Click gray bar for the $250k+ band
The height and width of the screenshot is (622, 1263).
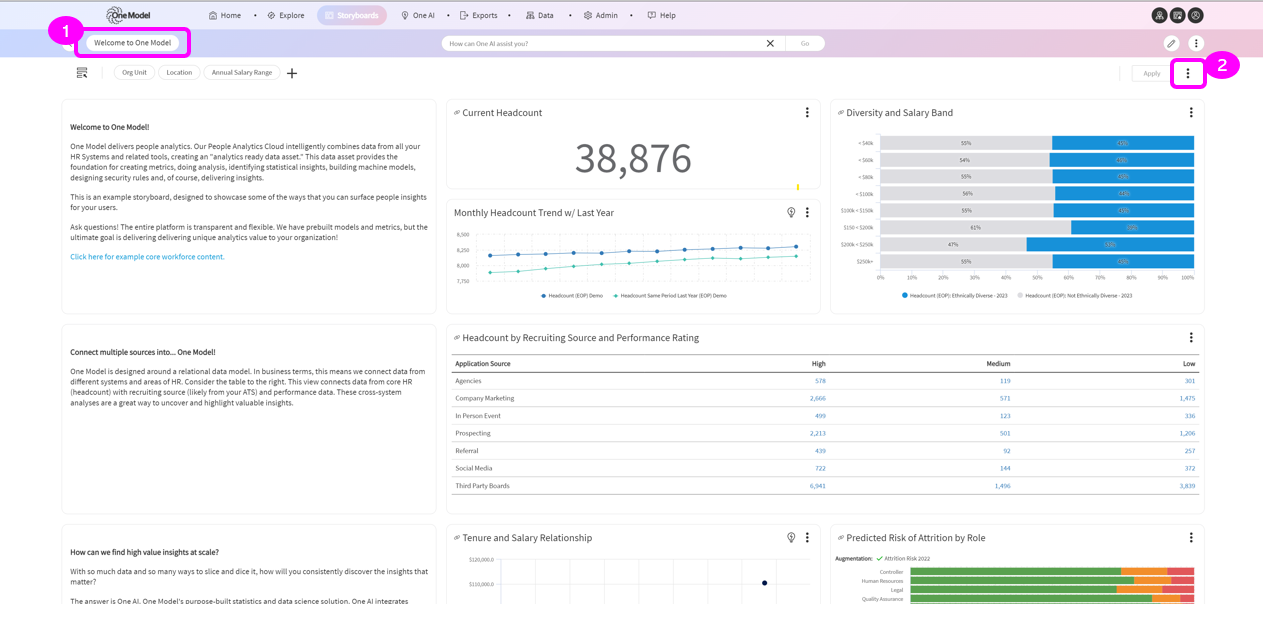pyautogui.click(x=966, y=261)
